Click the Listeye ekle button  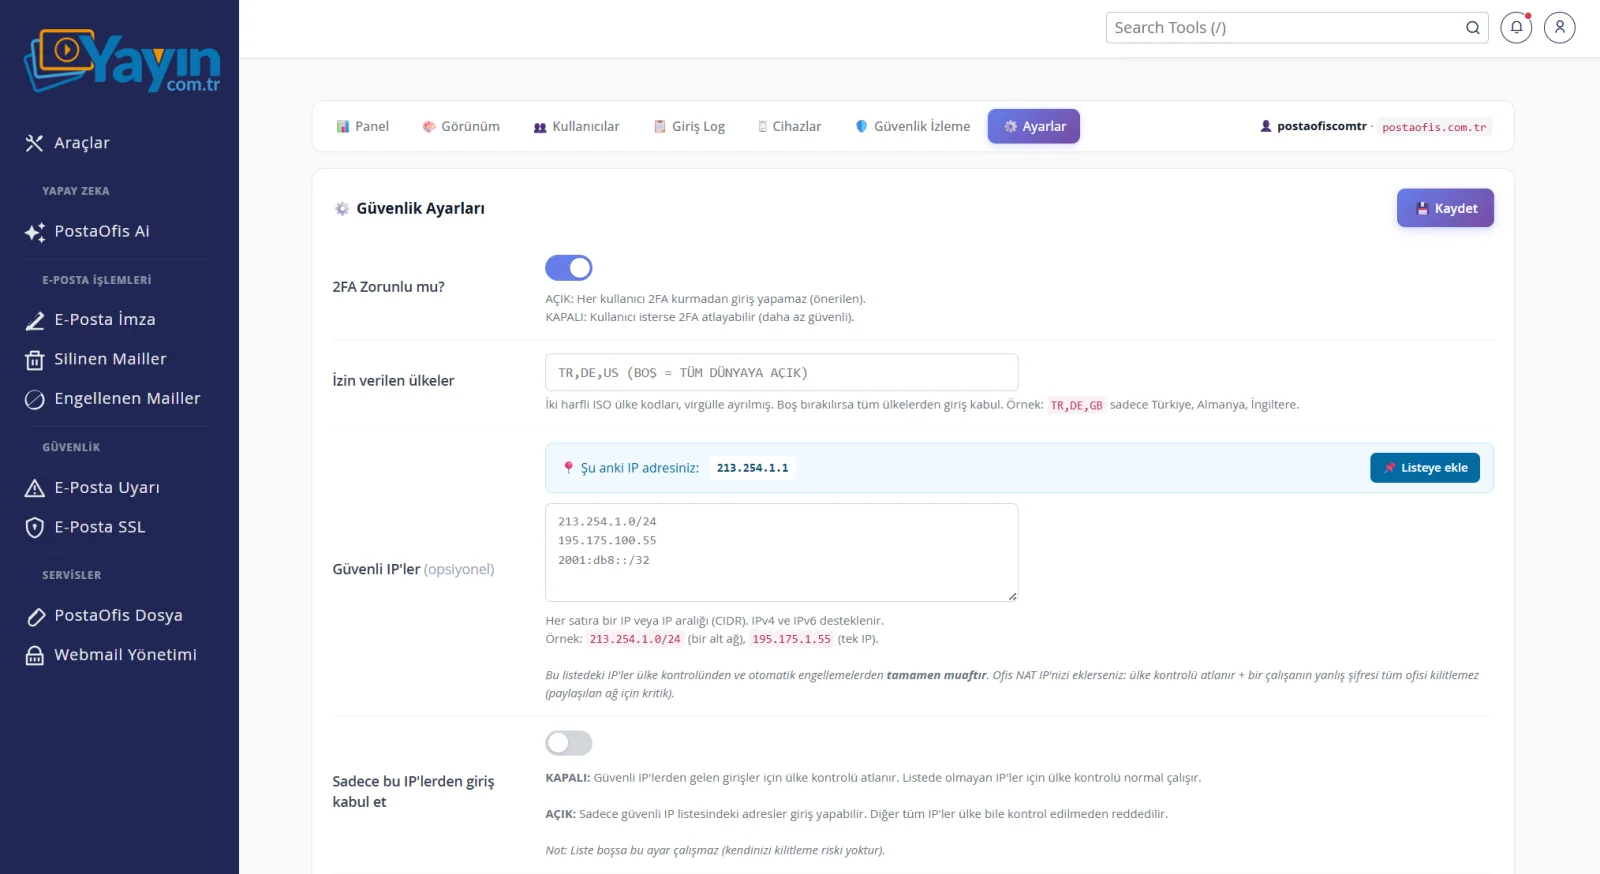point(1425,468)
